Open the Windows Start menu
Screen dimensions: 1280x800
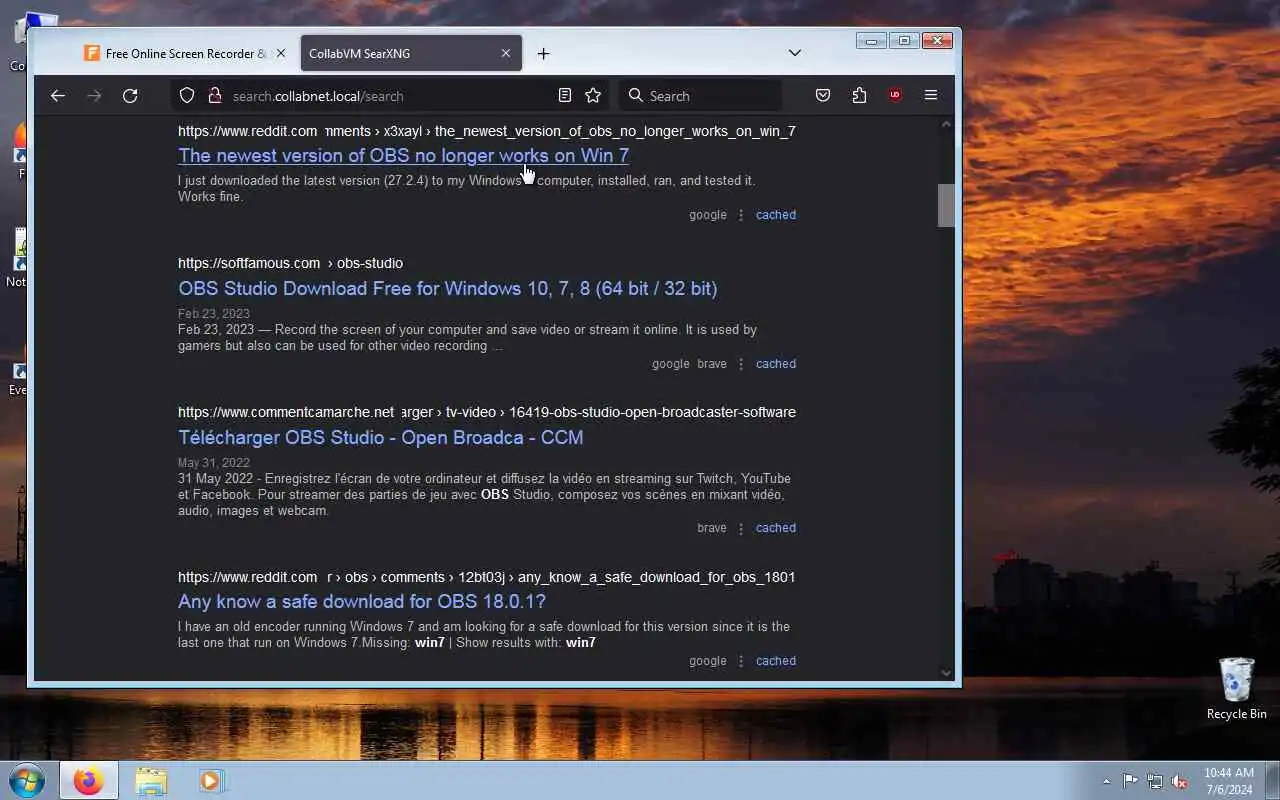(27, 780)
